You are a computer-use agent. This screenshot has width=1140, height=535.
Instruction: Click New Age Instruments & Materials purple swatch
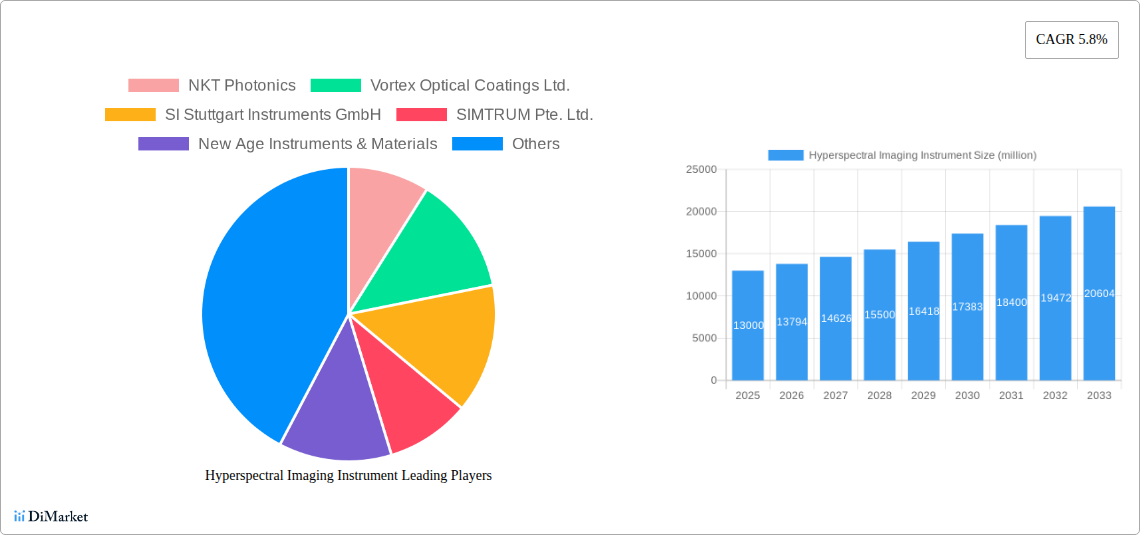pos(163,144)
